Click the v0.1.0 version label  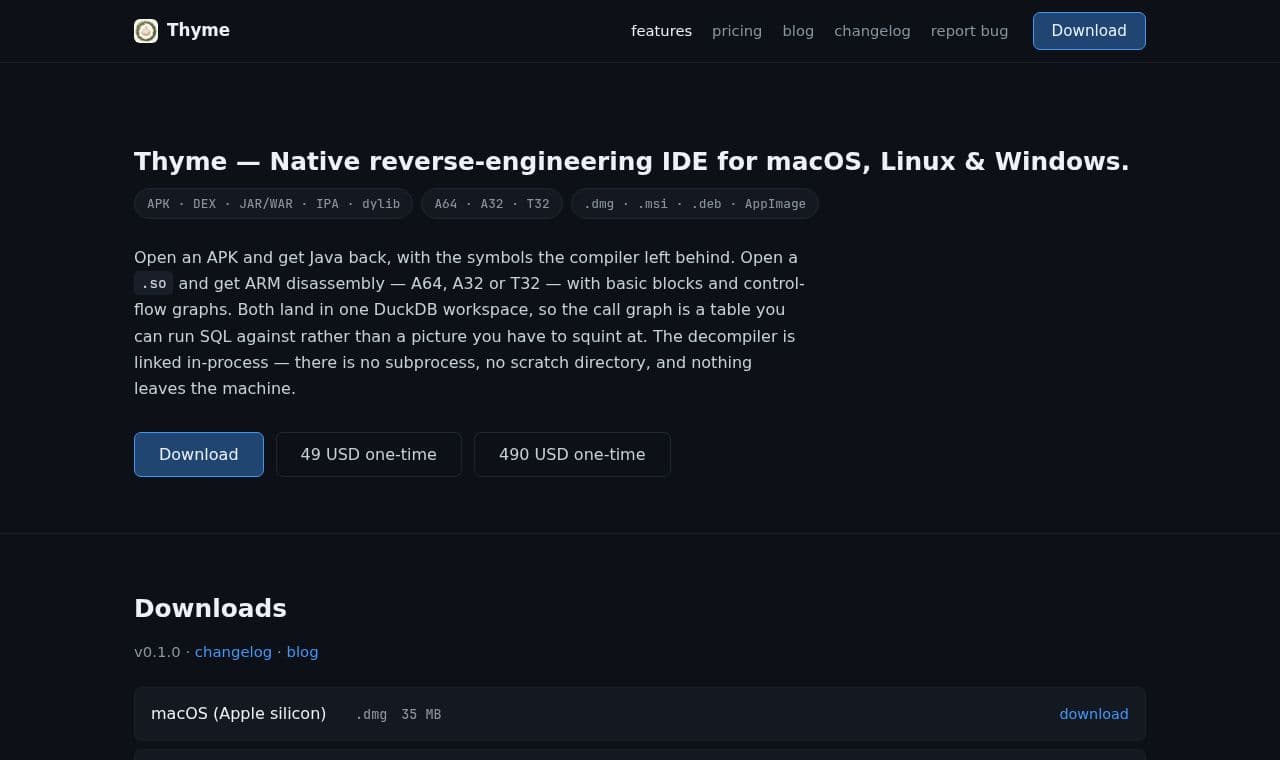tap(157, 652)
